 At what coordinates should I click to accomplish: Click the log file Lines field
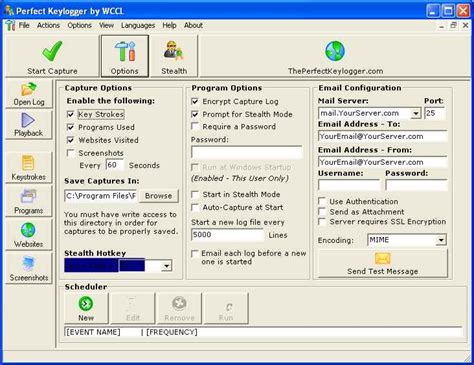point(228,235)
